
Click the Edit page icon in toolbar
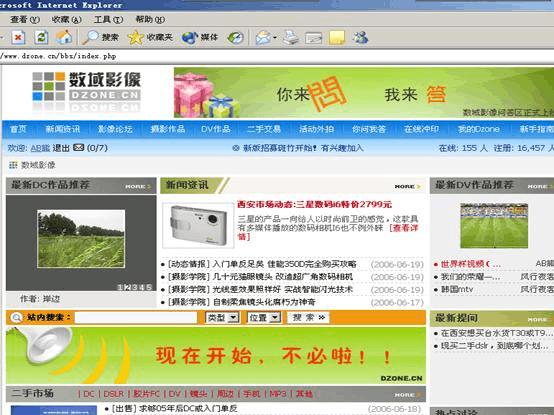314,37
